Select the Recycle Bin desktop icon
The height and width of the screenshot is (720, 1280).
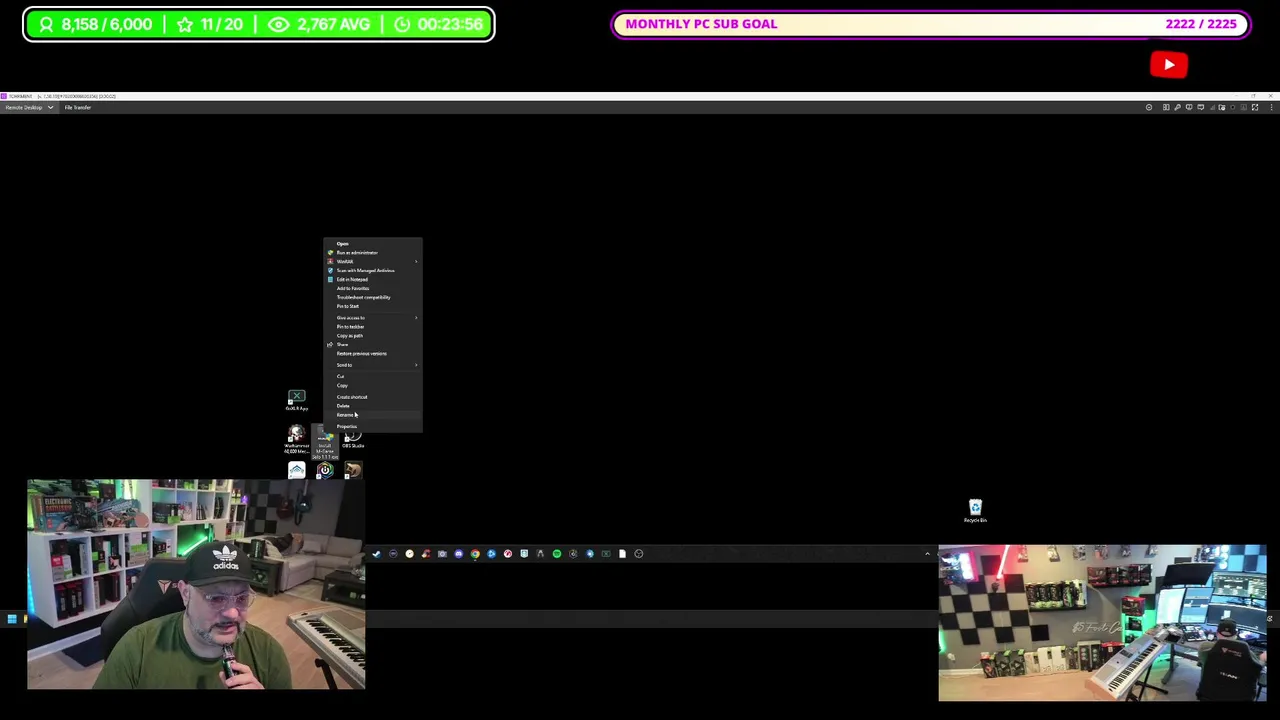[975, 511]
